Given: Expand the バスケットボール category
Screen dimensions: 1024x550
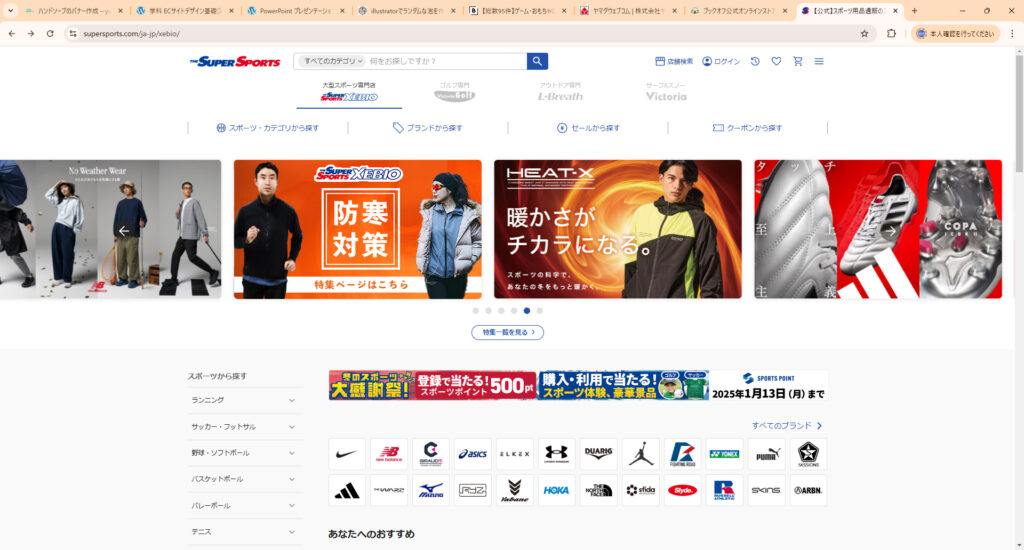Looking at the screenshot, I should tap(244, 479).
